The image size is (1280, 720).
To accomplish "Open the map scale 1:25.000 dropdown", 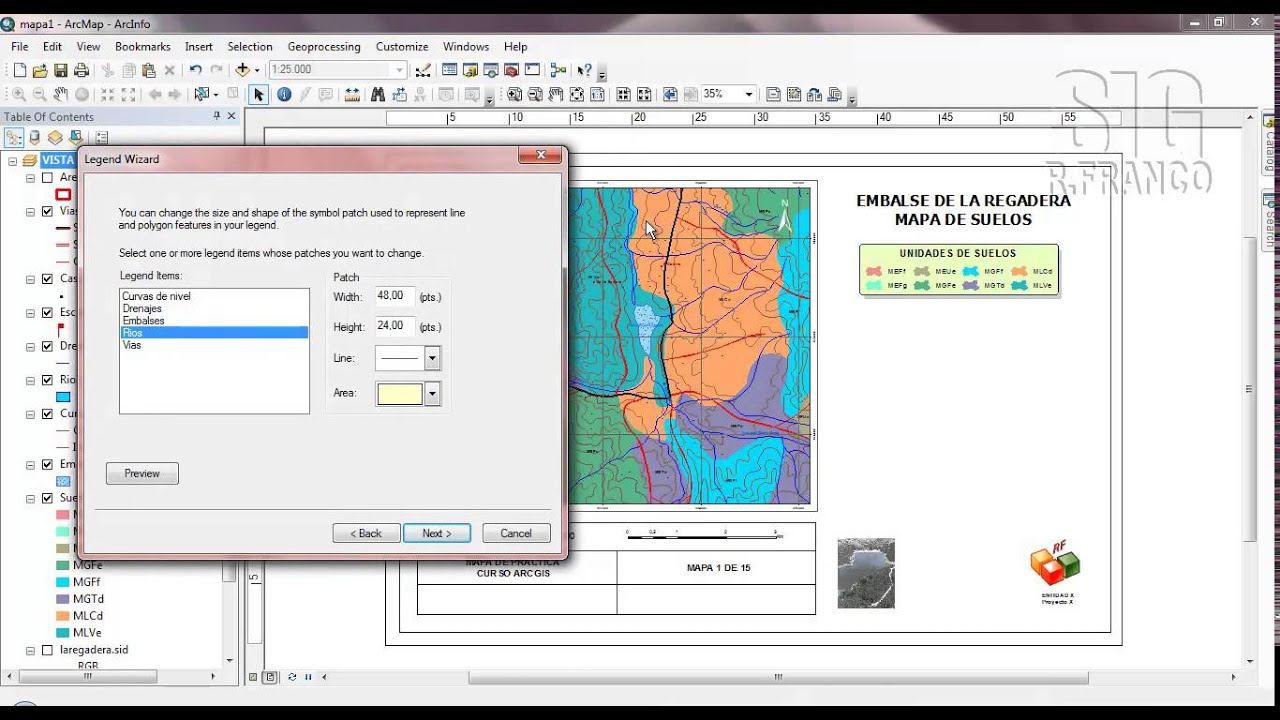I will 399,70.
